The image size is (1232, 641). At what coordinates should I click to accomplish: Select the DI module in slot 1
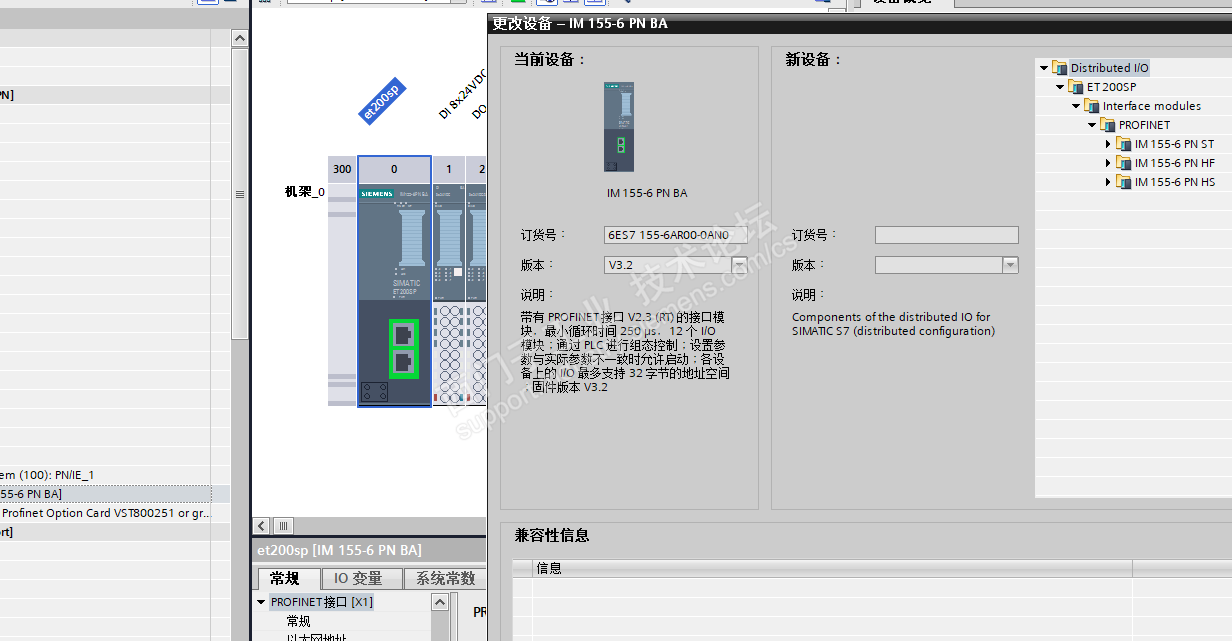(449, 295)
